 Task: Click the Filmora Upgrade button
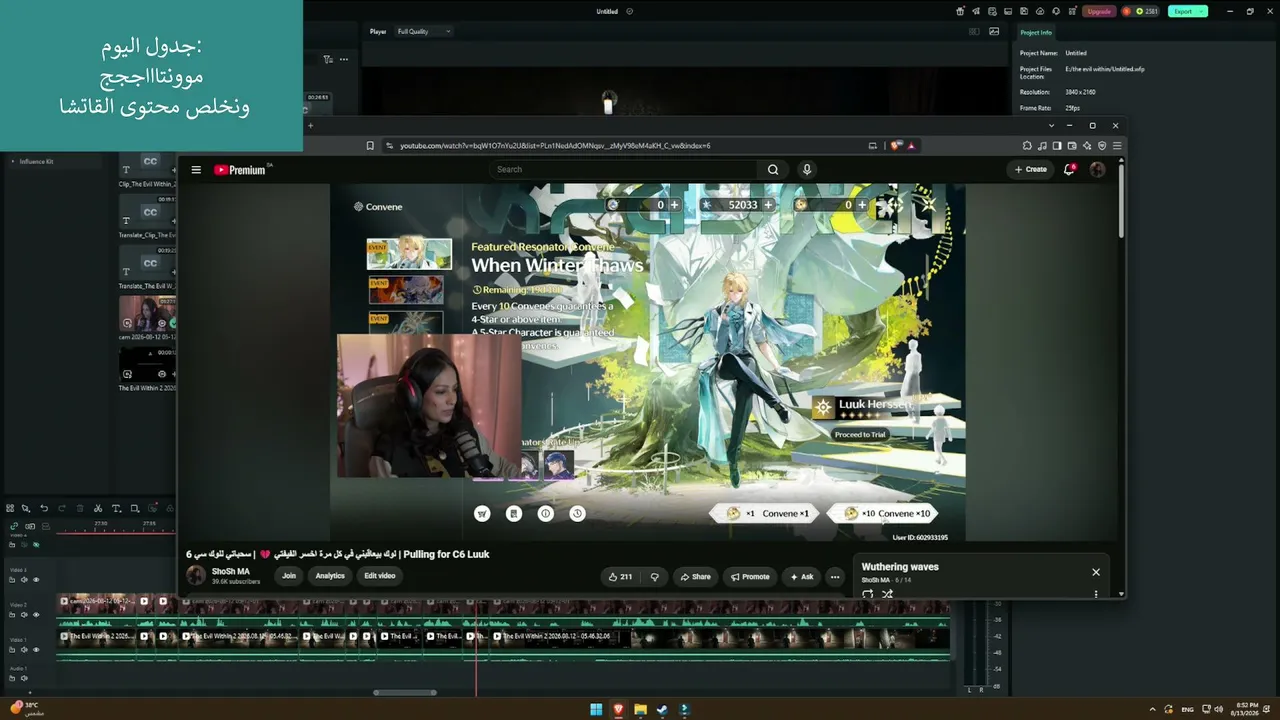coord(1099,11)
